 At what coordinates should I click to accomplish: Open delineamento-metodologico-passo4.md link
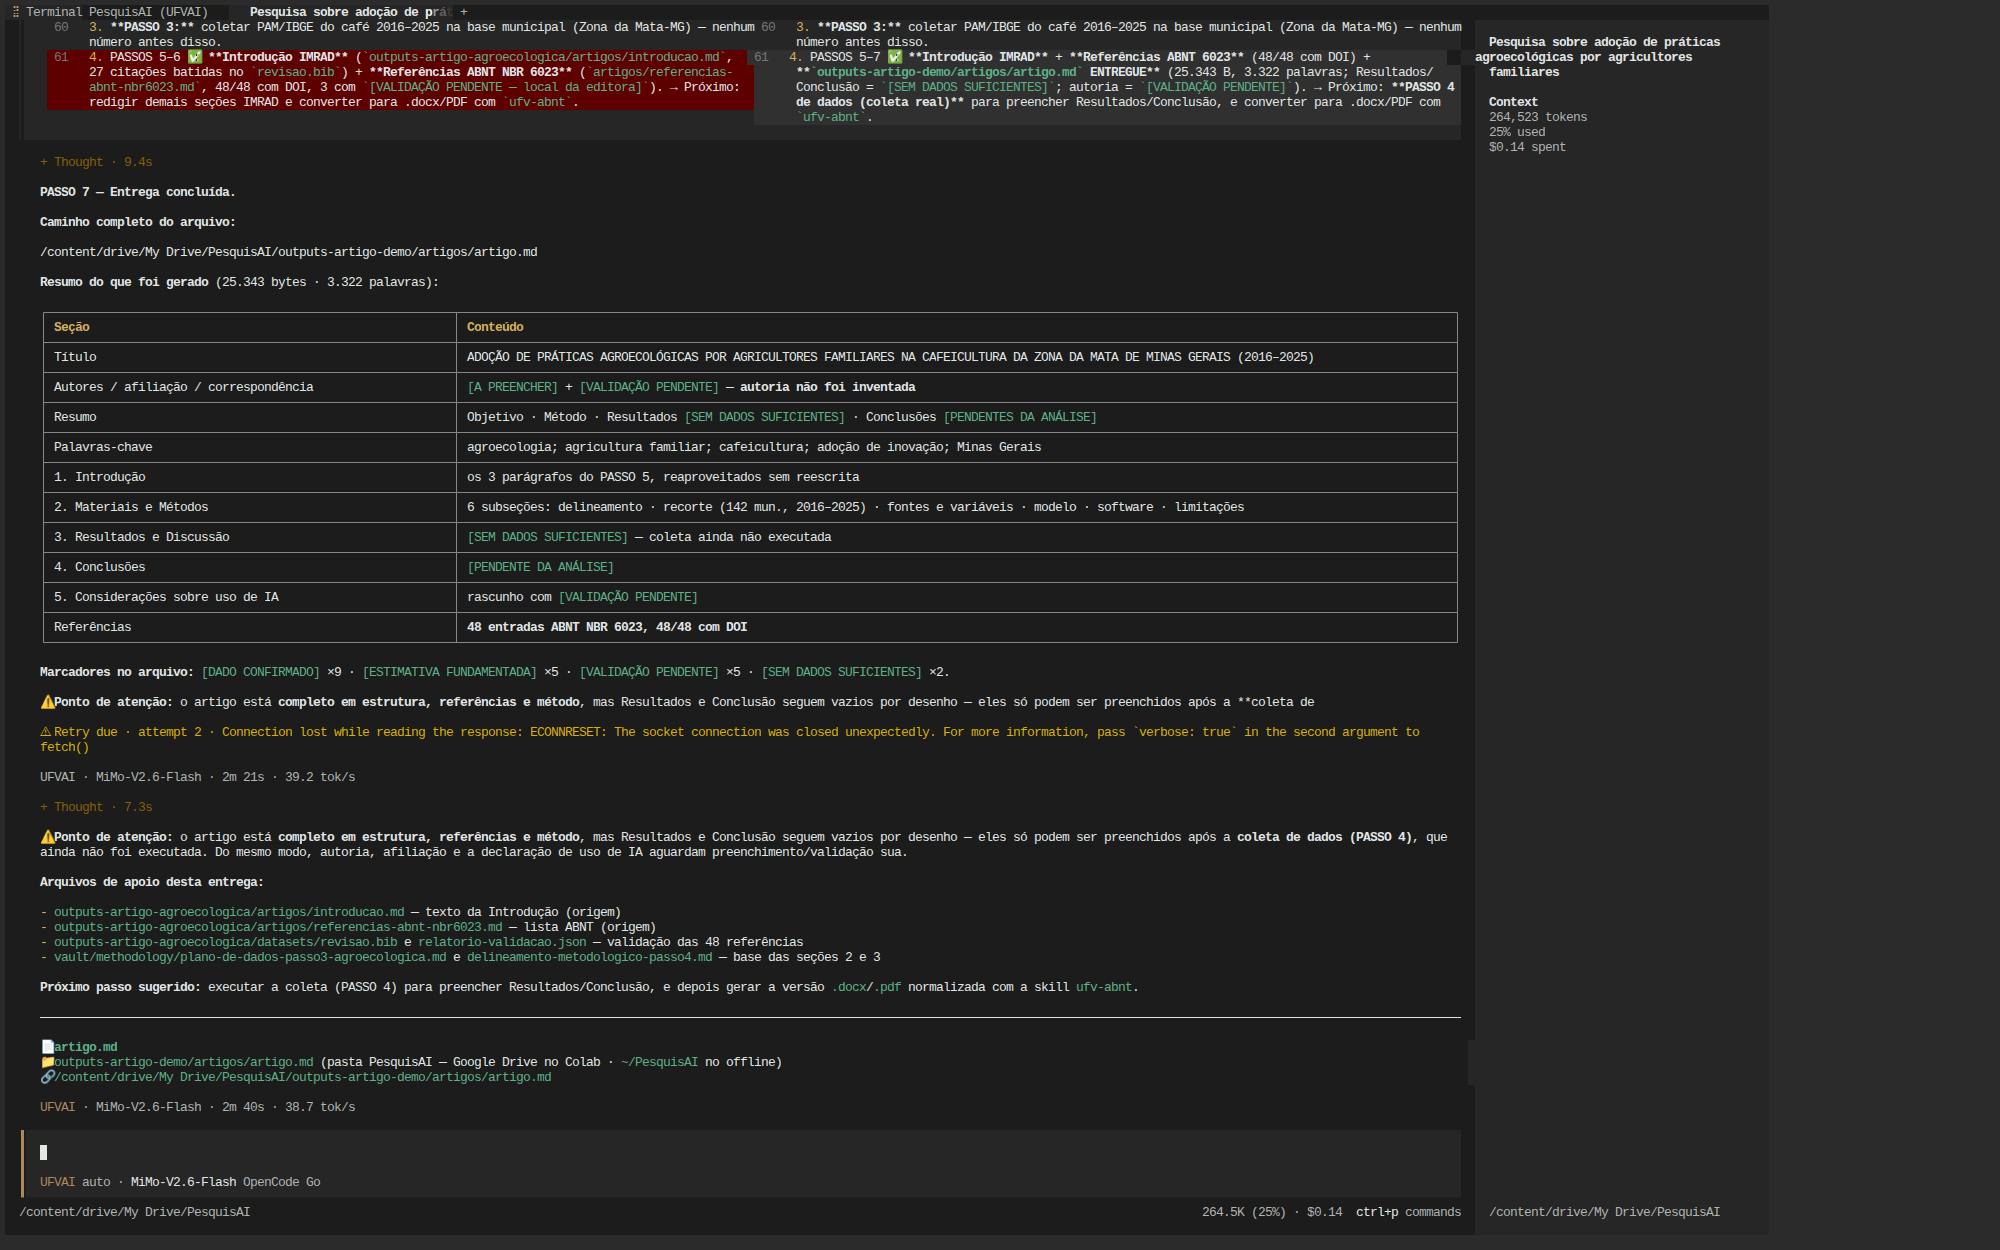pos(590,957)
